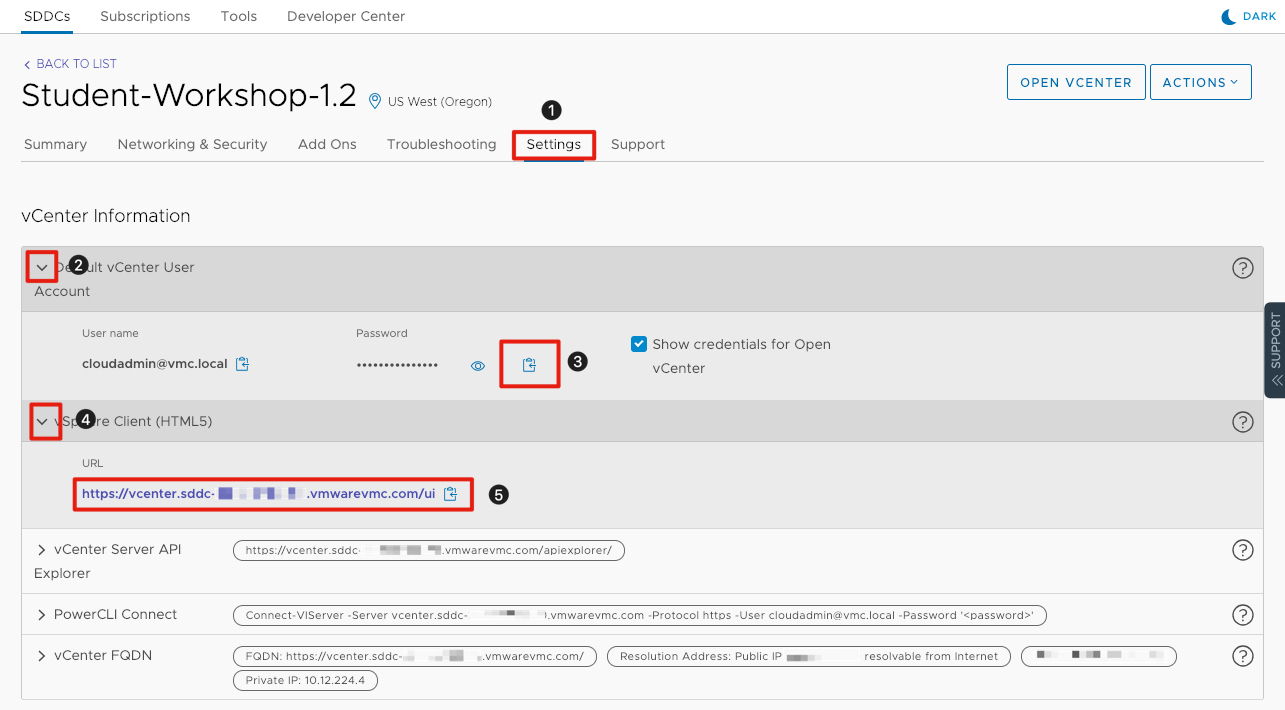Expand vCenter FQDN section
Viewport: 1285px width, 710px height.
point(42,656)
